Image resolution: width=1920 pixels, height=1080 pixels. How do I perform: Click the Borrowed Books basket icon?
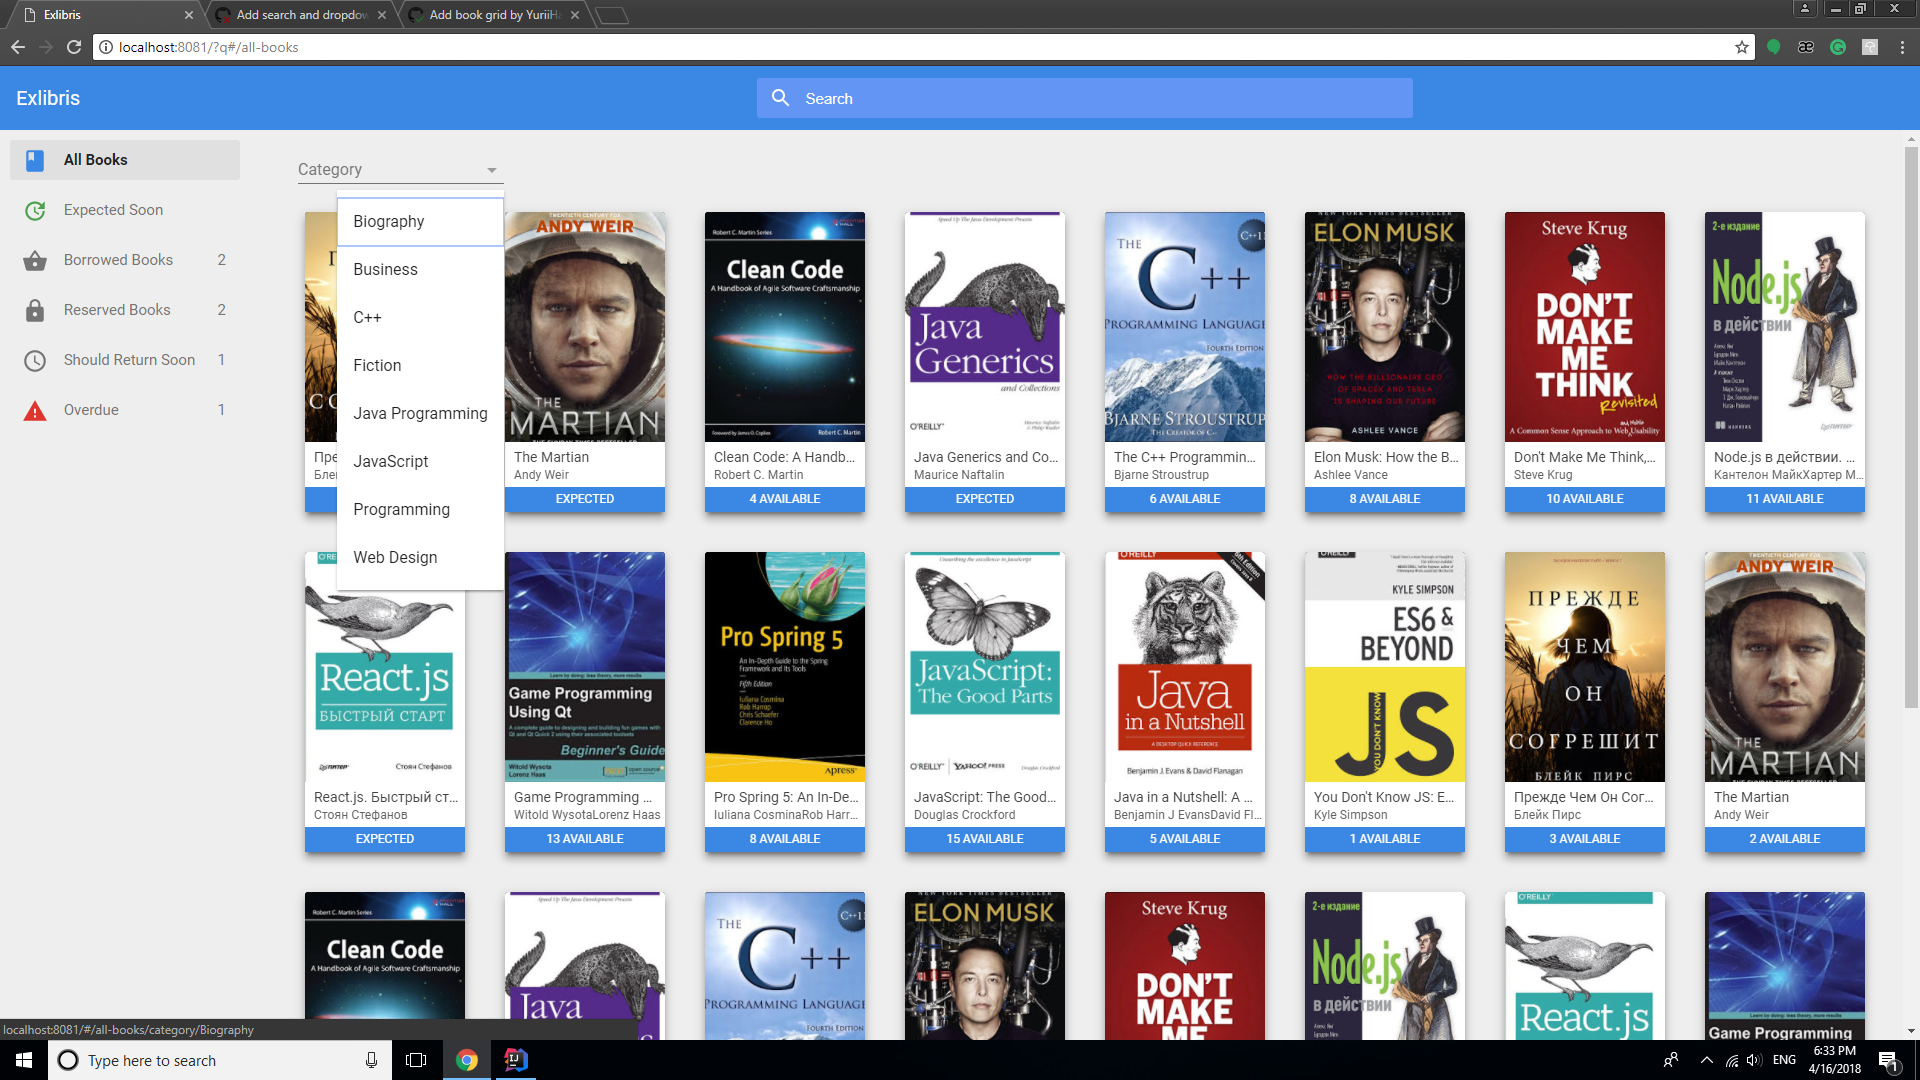pos(35,260)
